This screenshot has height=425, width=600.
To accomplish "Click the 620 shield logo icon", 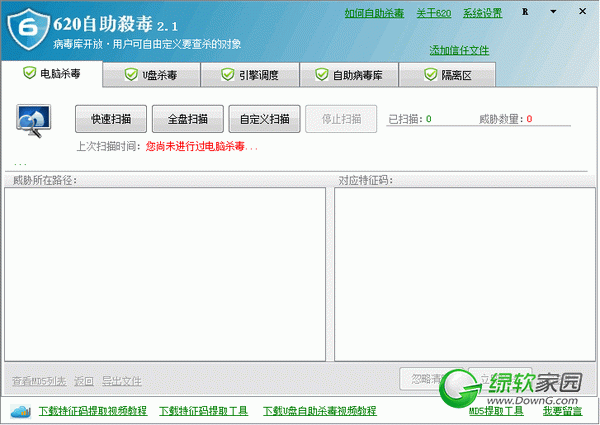I will click(x=29, y=29).
